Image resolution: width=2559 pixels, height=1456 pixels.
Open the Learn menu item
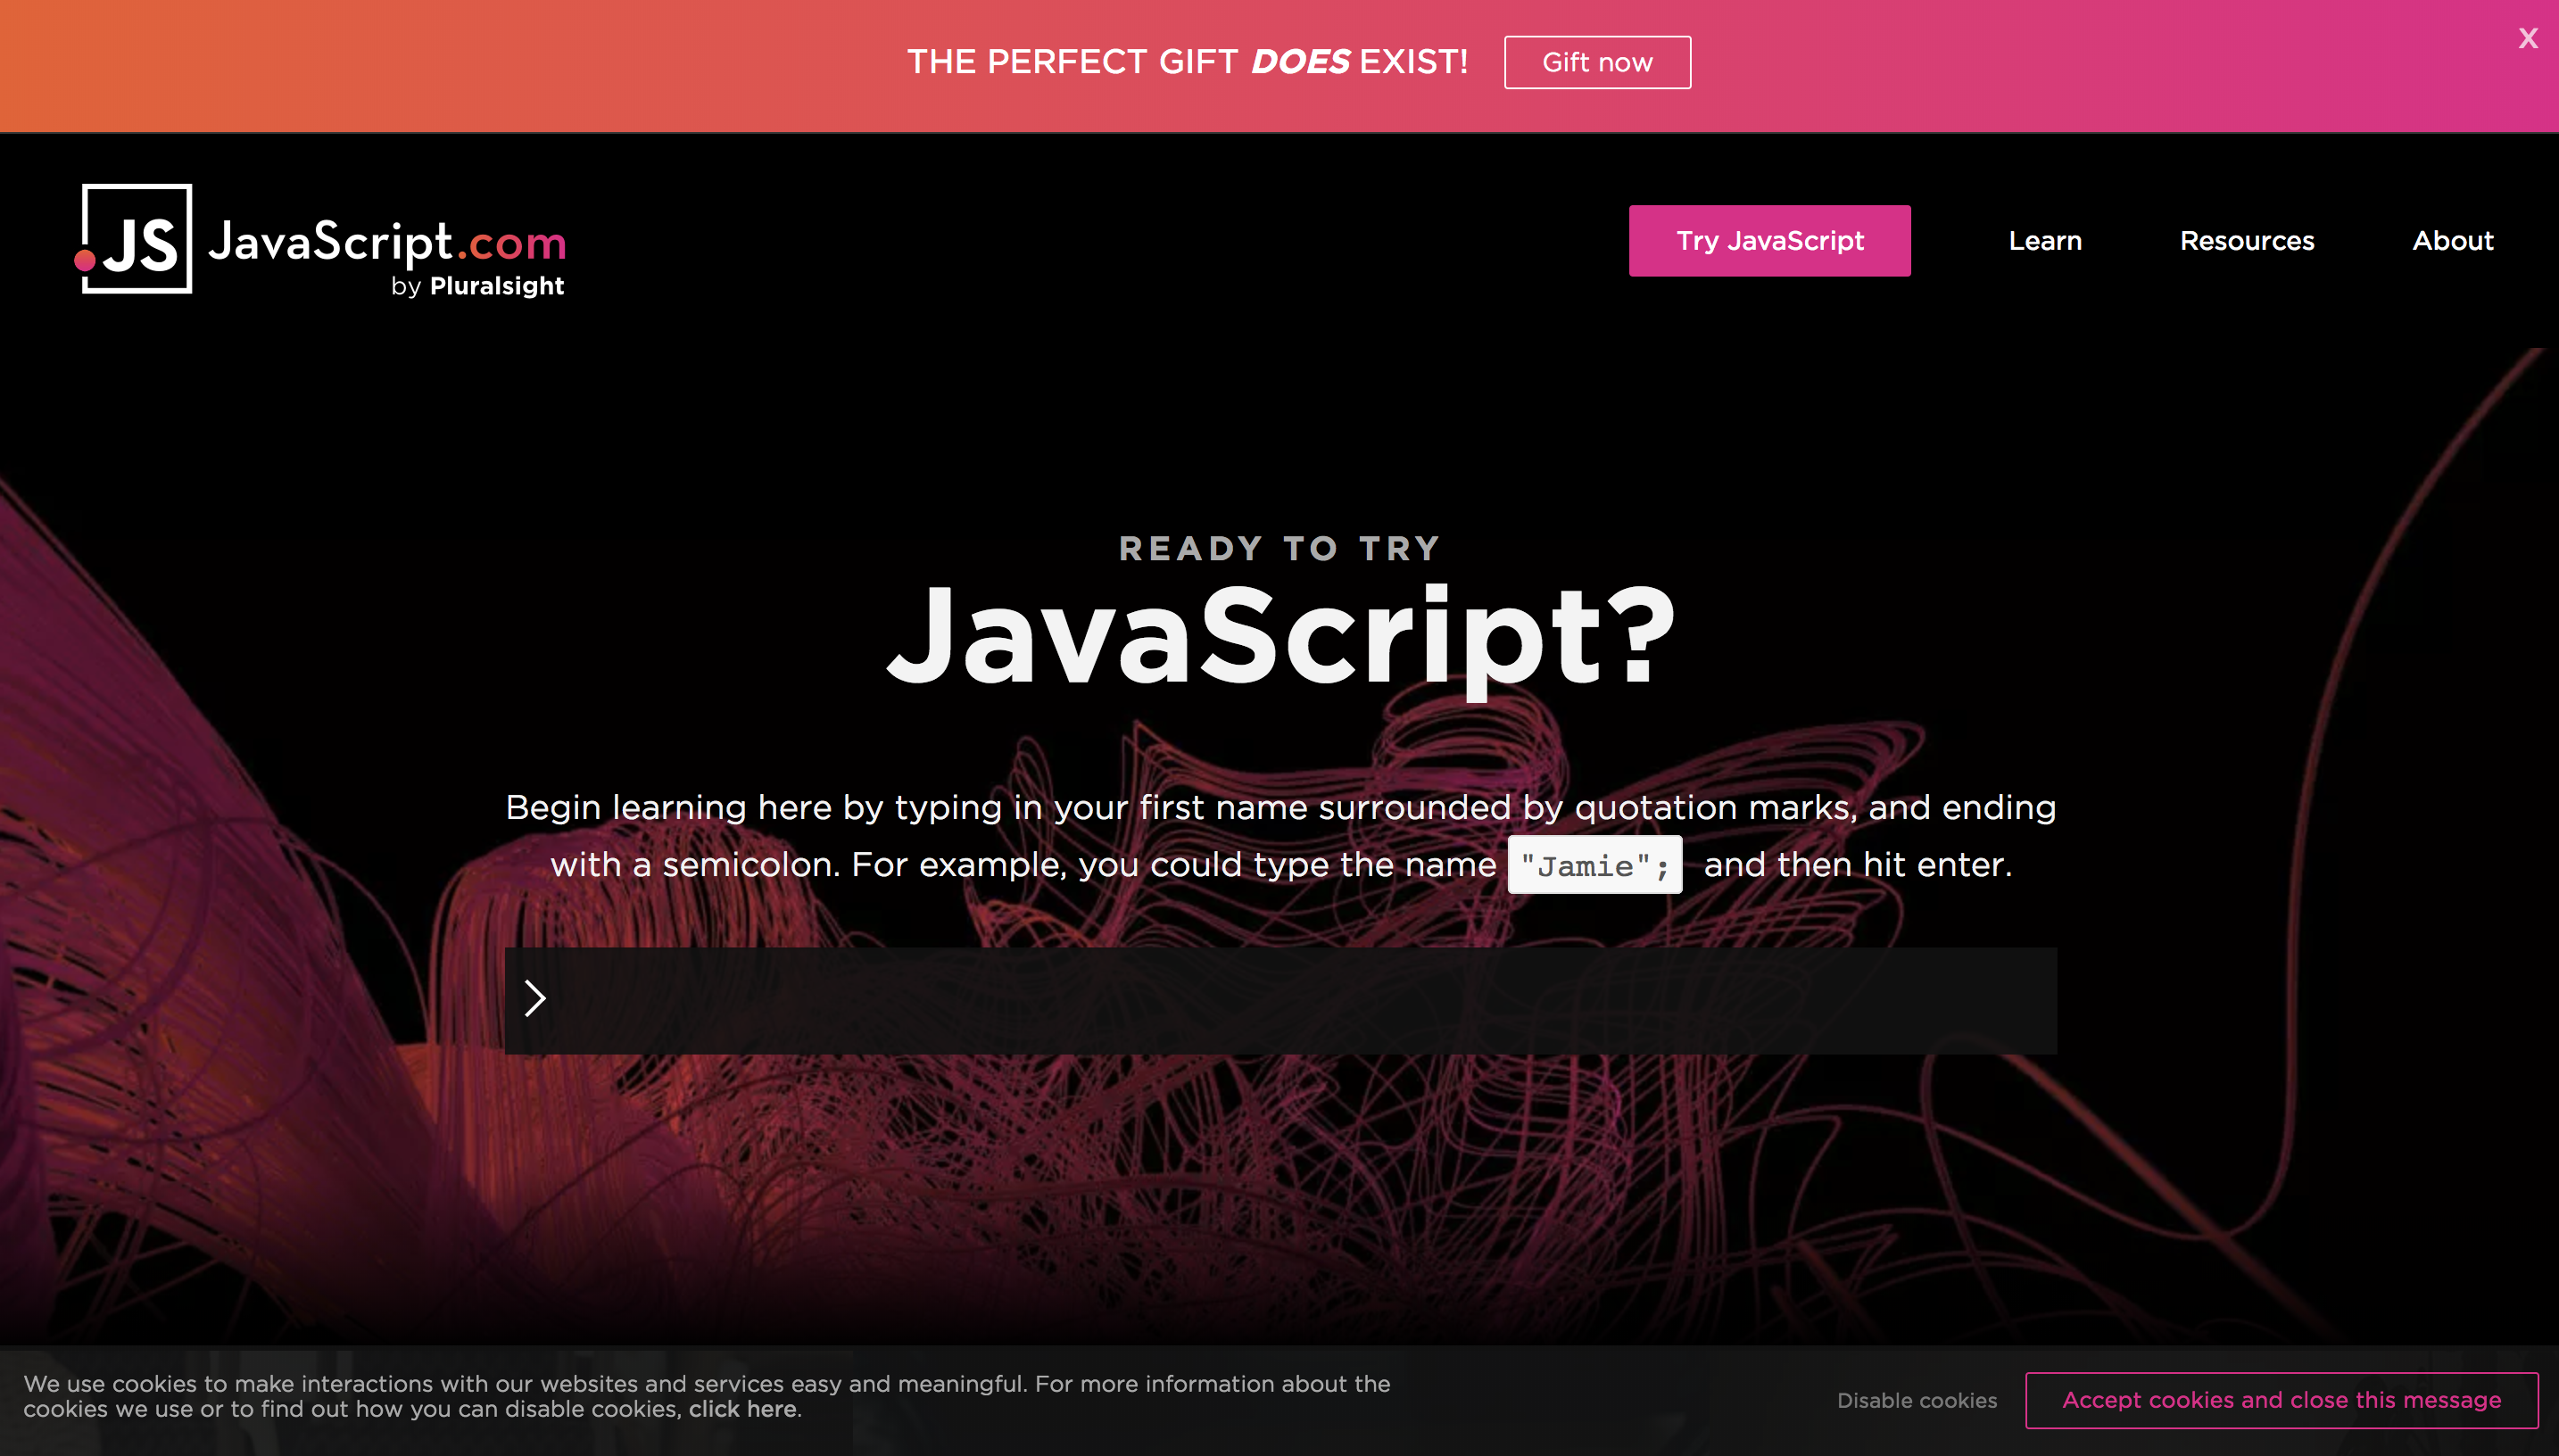pos(2045,241)
